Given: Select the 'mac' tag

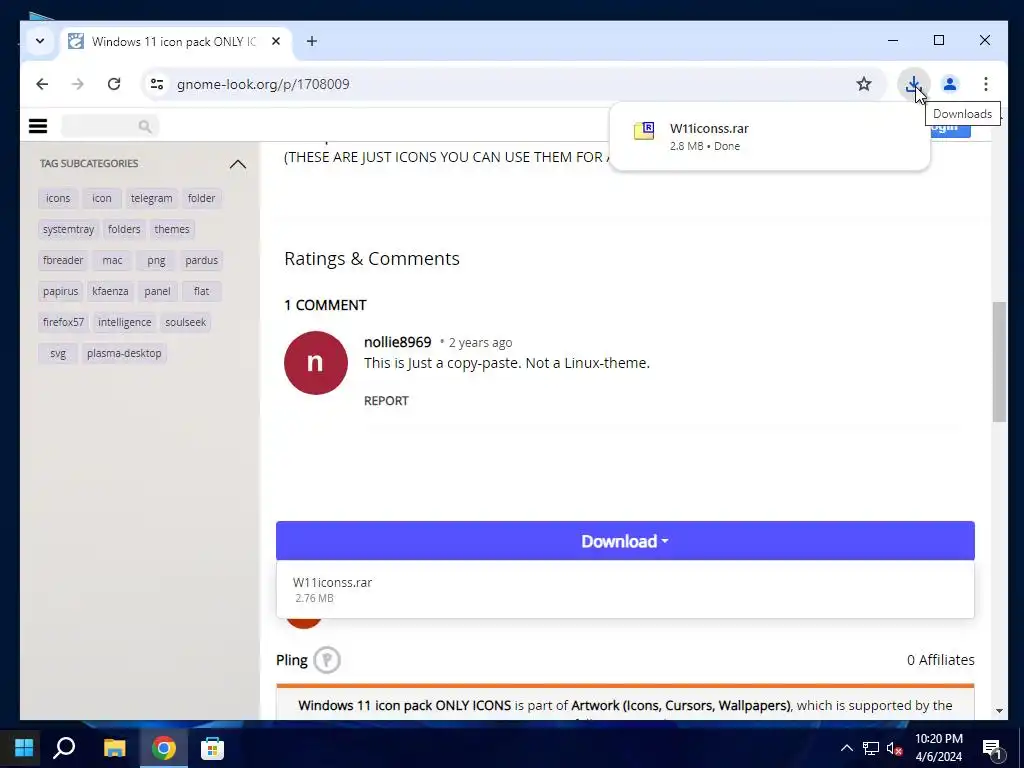Looking at the screenshot, I should (112, 261).
